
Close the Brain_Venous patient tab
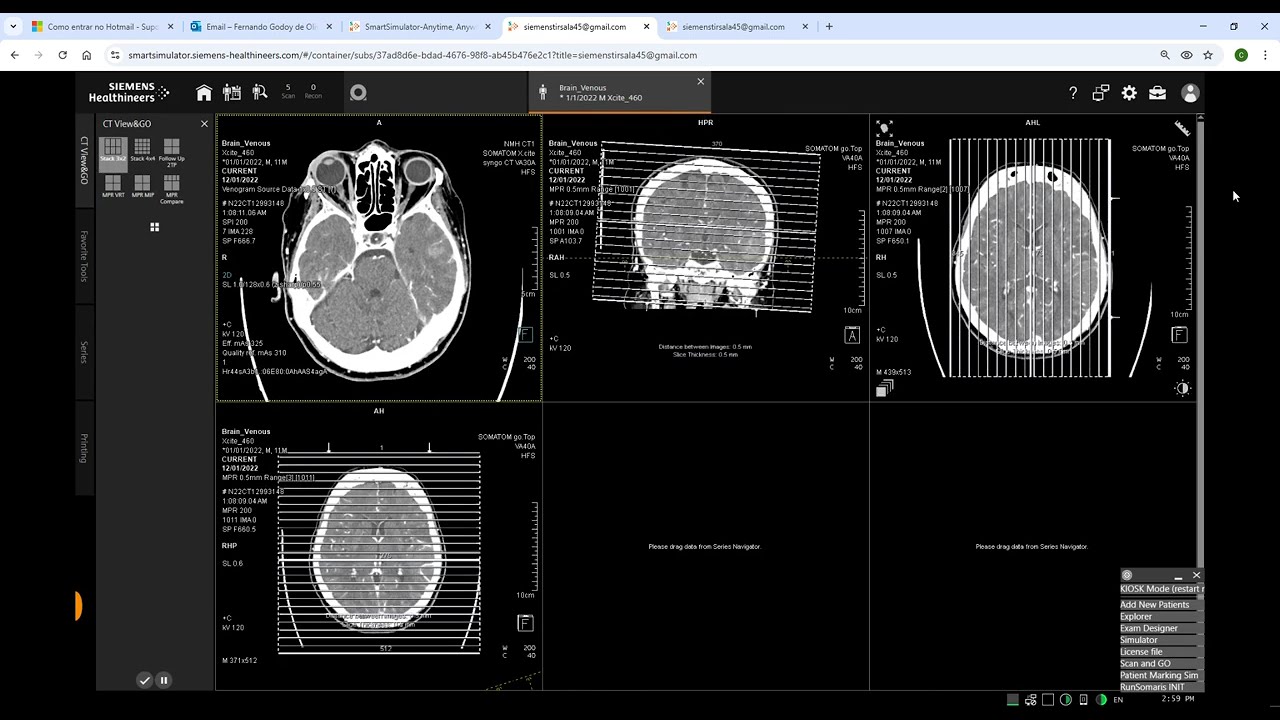700,81
